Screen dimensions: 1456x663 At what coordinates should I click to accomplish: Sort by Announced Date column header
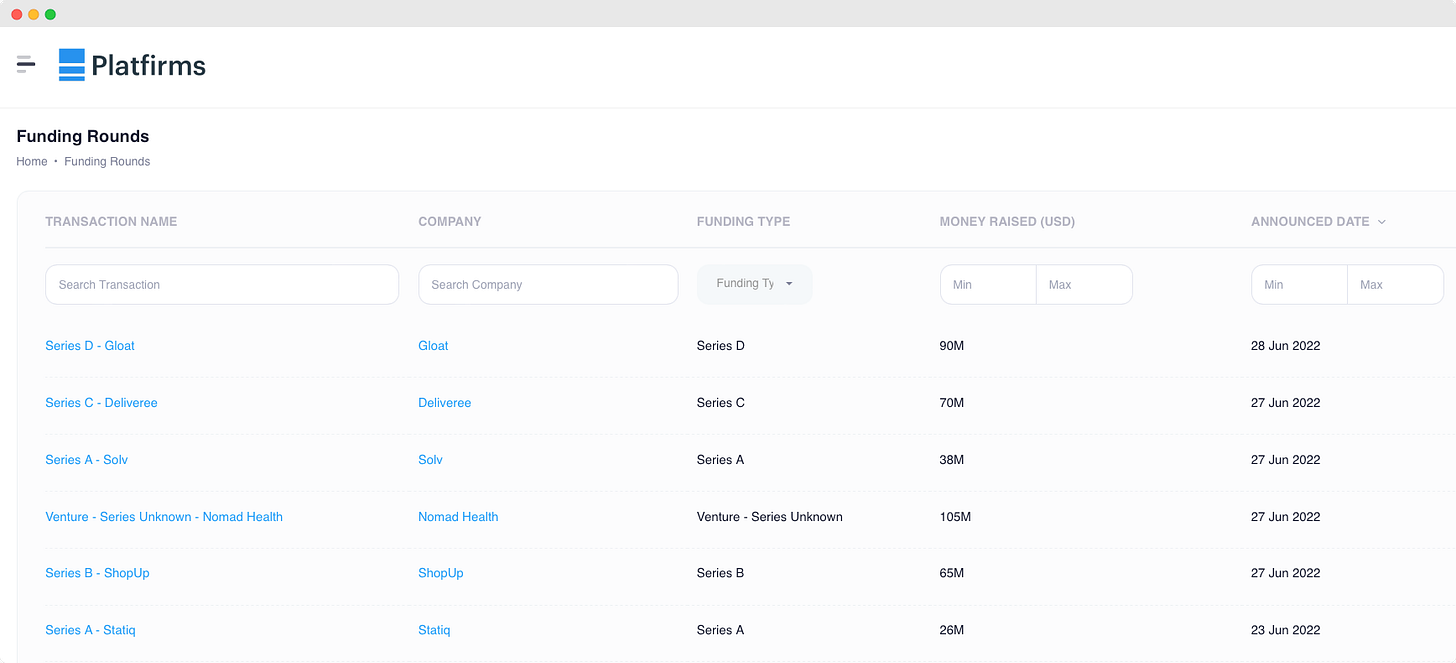(1310, 222)
